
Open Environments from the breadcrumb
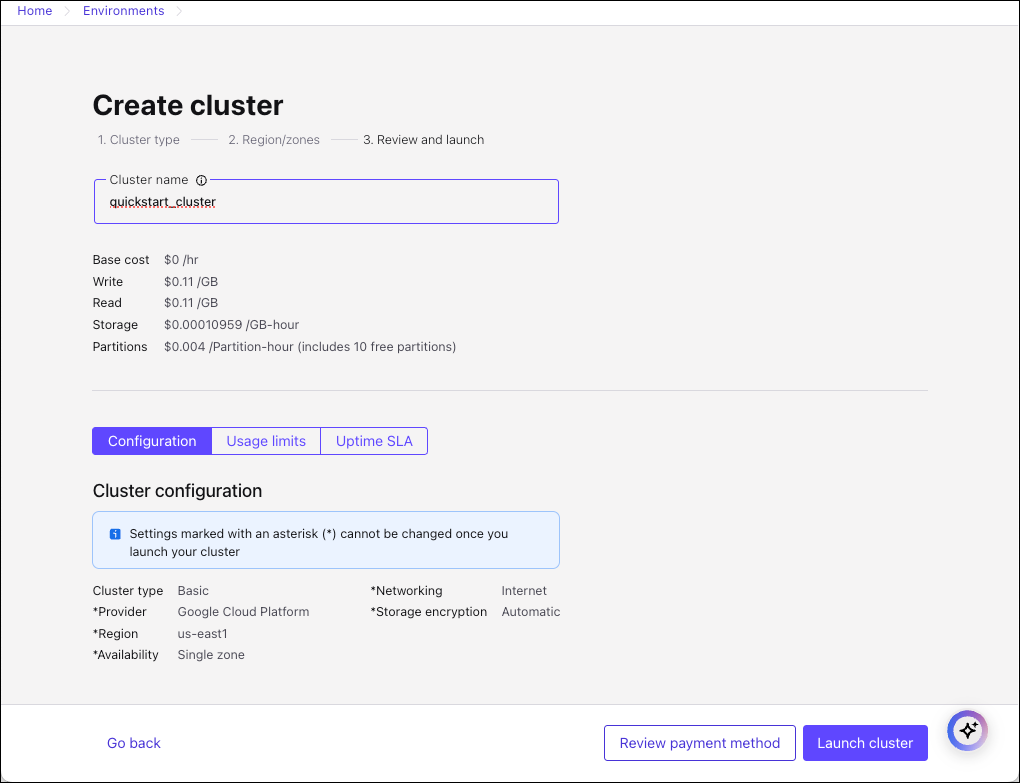coord(123,11)
